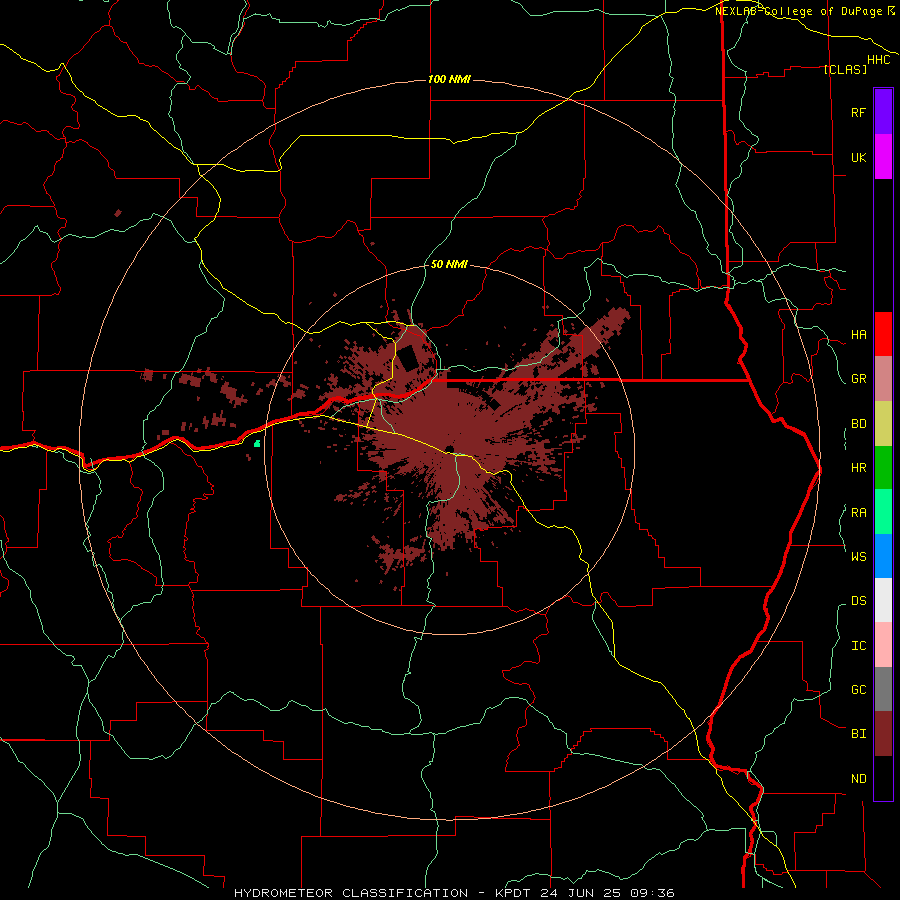Click the DS white legend swatch
This screenshot has width=900, height=900.
tap(883, 600)
